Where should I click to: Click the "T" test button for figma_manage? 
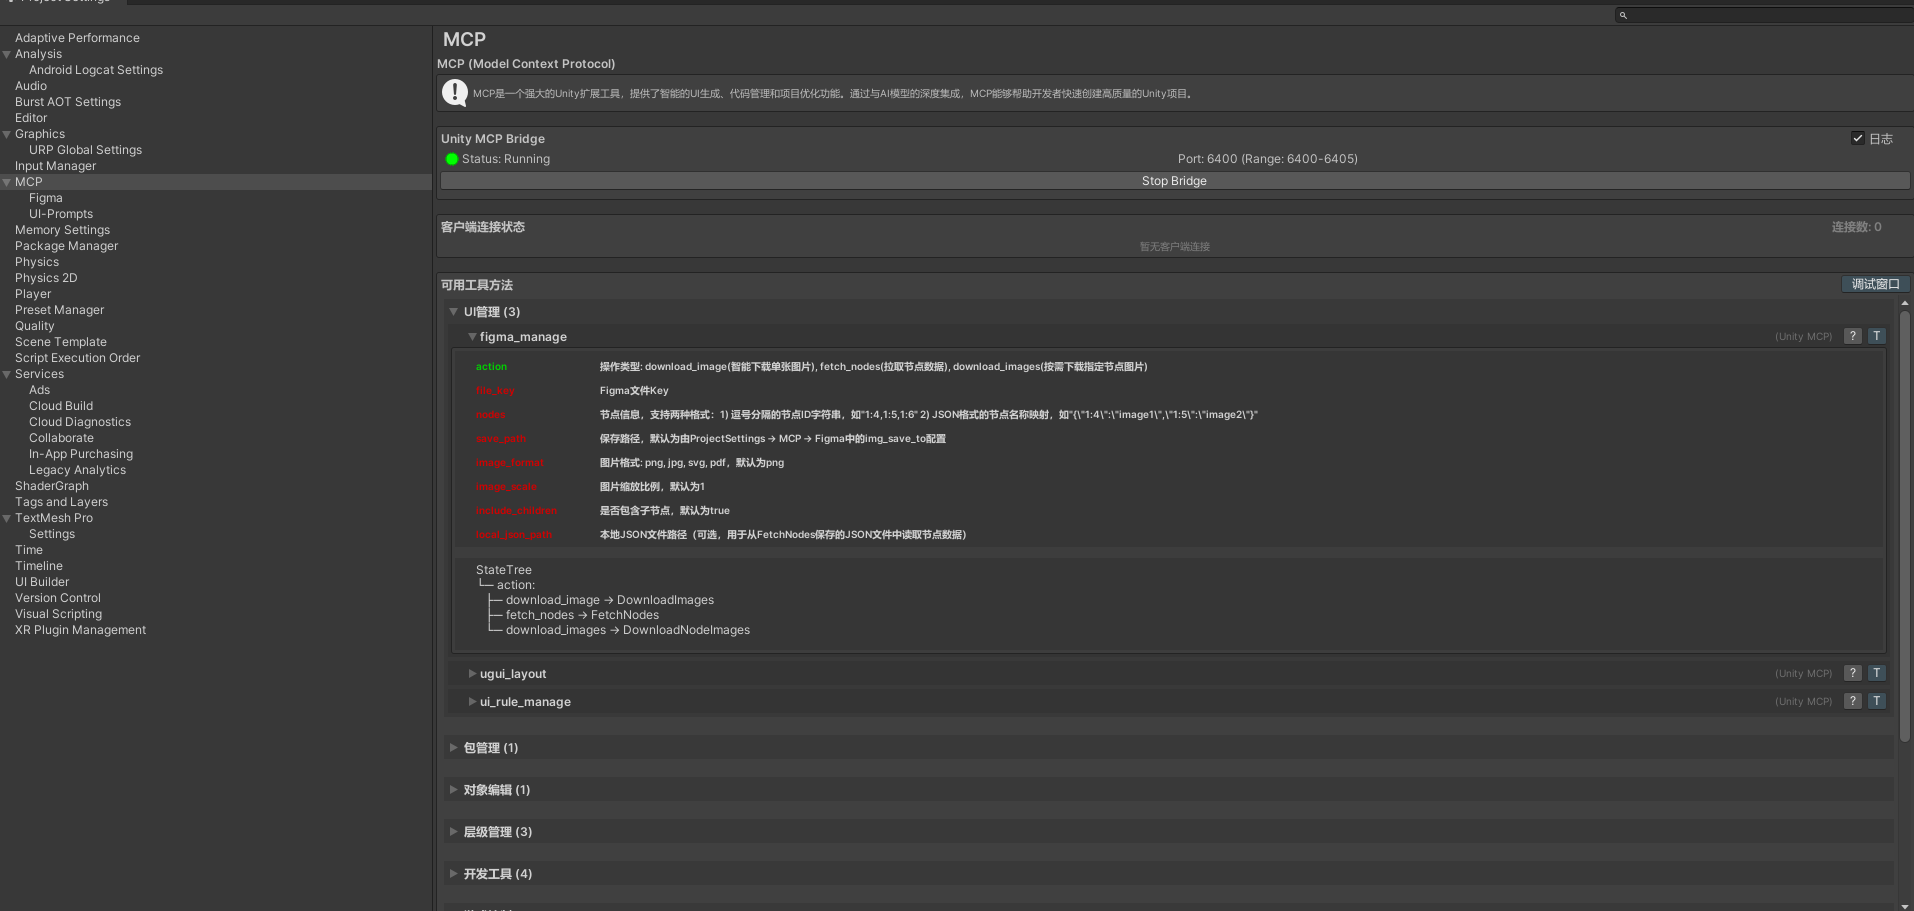pyautogui.click(x=1877, y=336)
